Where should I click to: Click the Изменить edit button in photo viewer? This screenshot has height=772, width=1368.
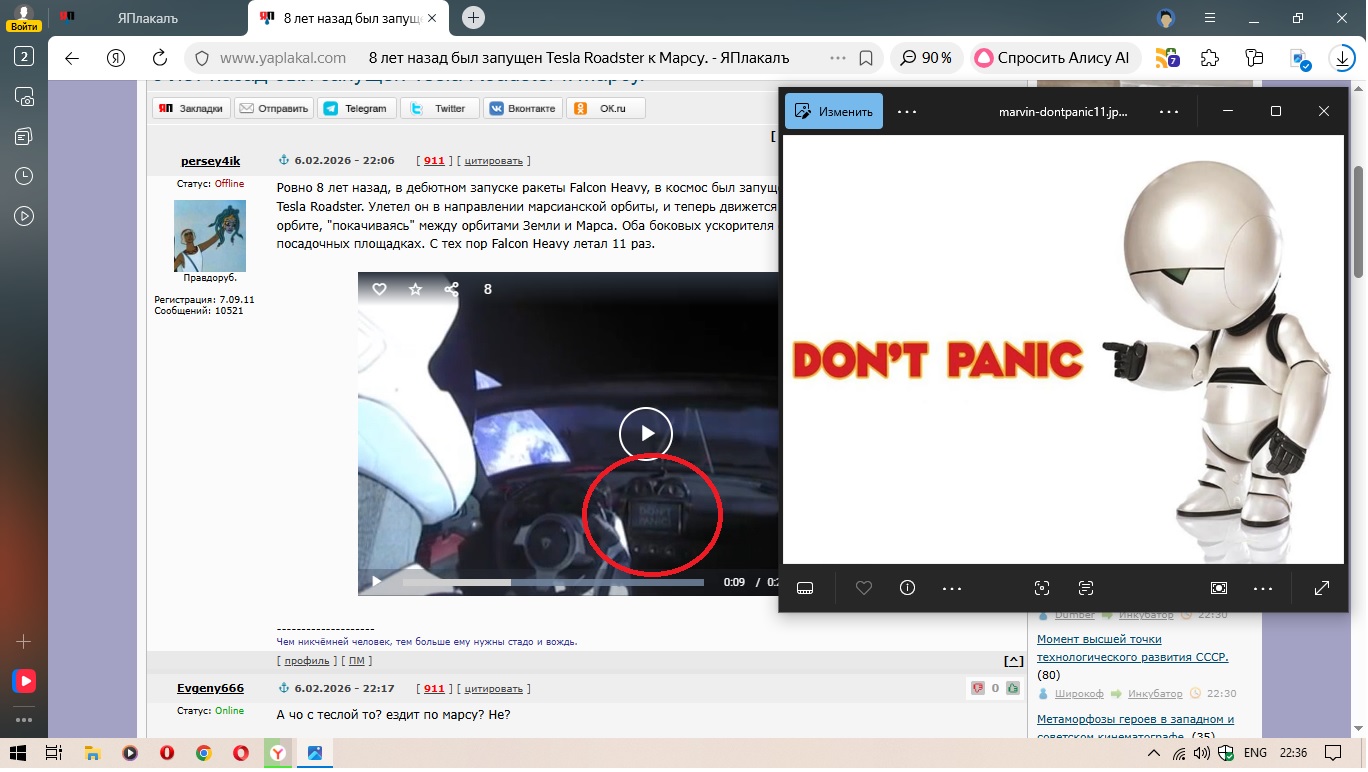point(834,111)
